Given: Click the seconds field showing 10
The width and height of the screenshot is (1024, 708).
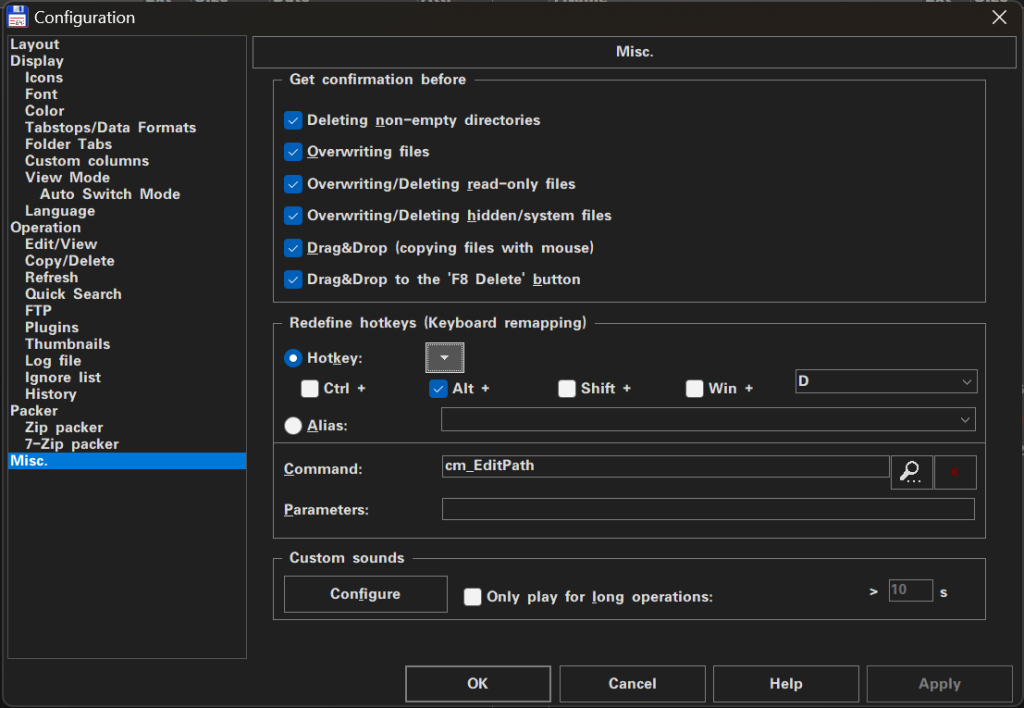Looking at the screenshot, I should 910,590.
